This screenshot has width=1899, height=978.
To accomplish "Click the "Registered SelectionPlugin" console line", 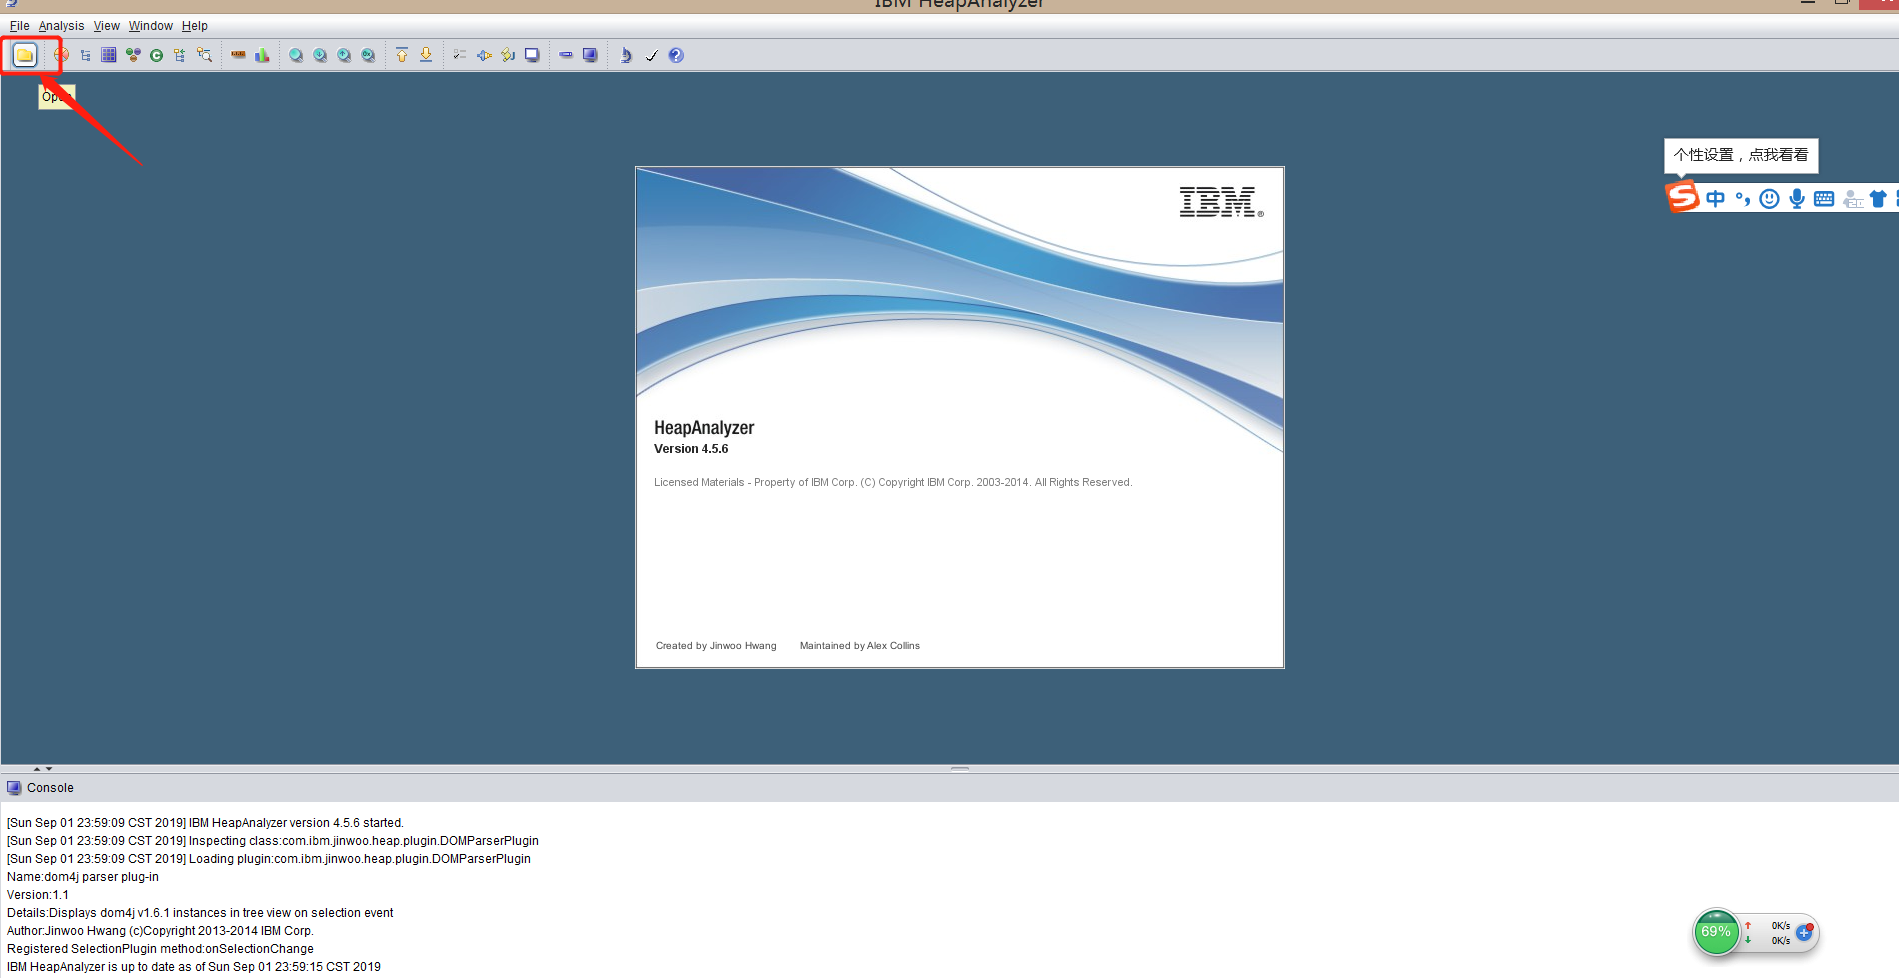I will [x=160, y=949].
